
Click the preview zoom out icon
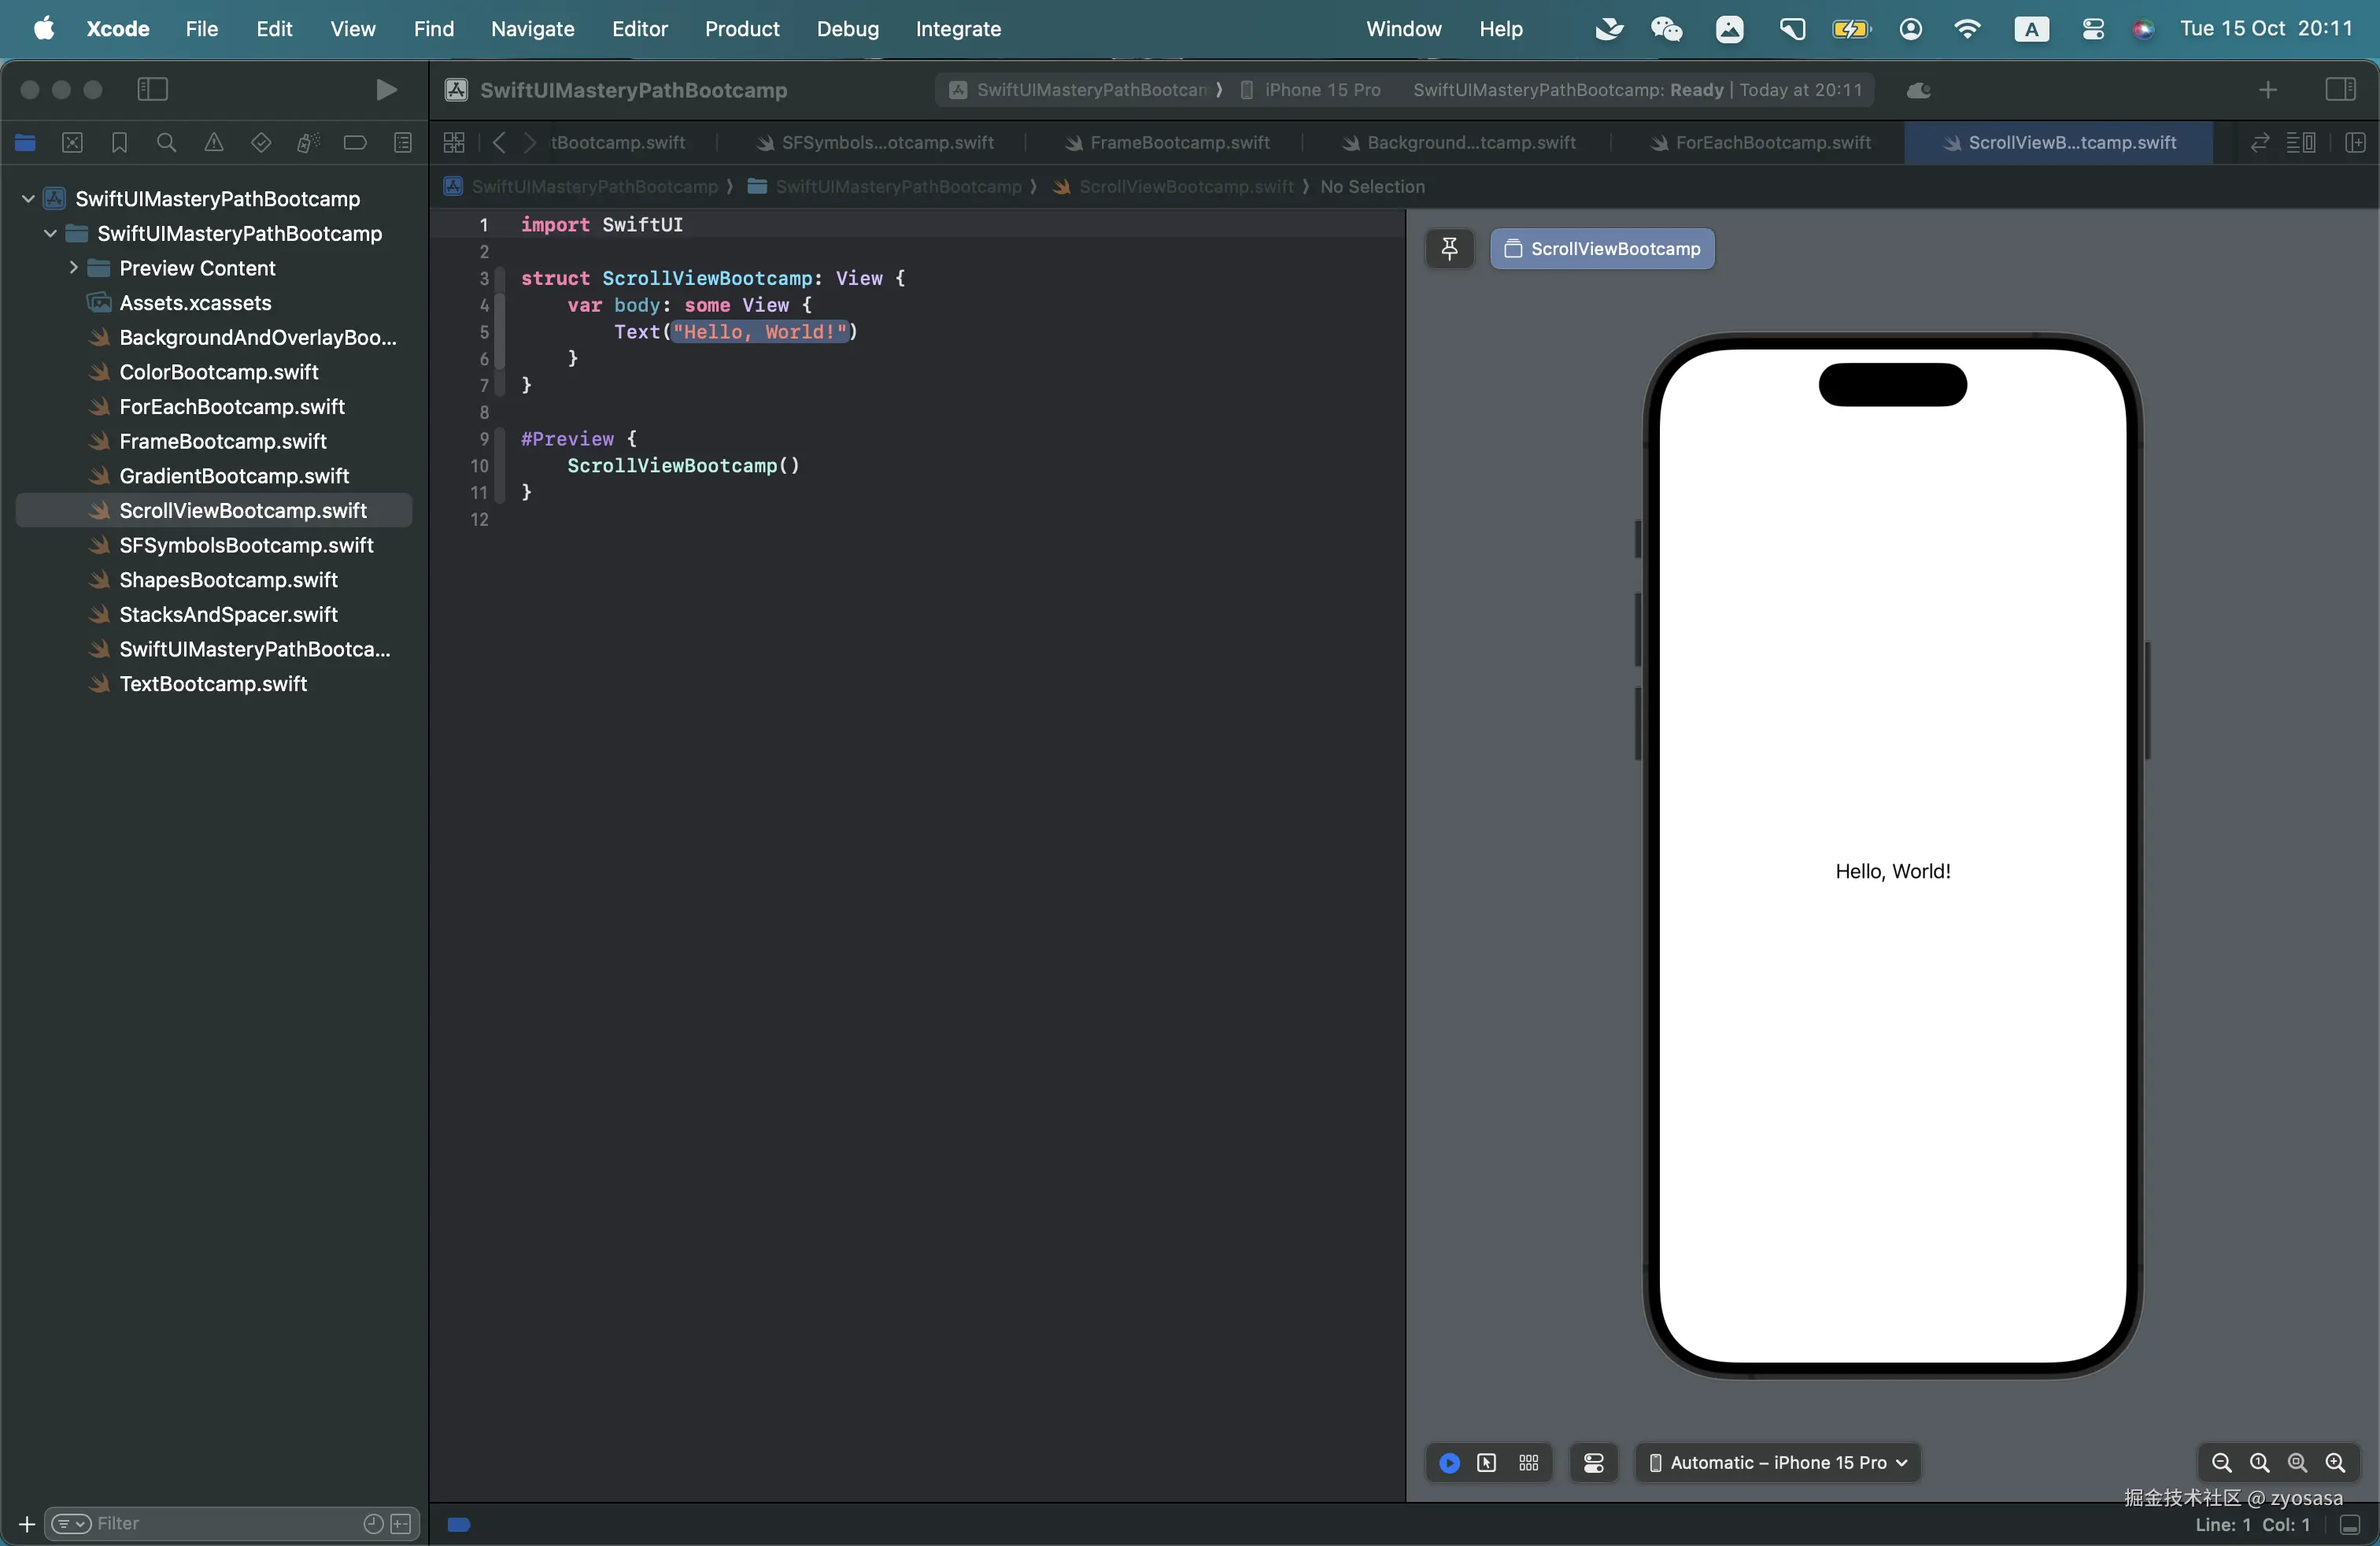tap(2221, 1463)
